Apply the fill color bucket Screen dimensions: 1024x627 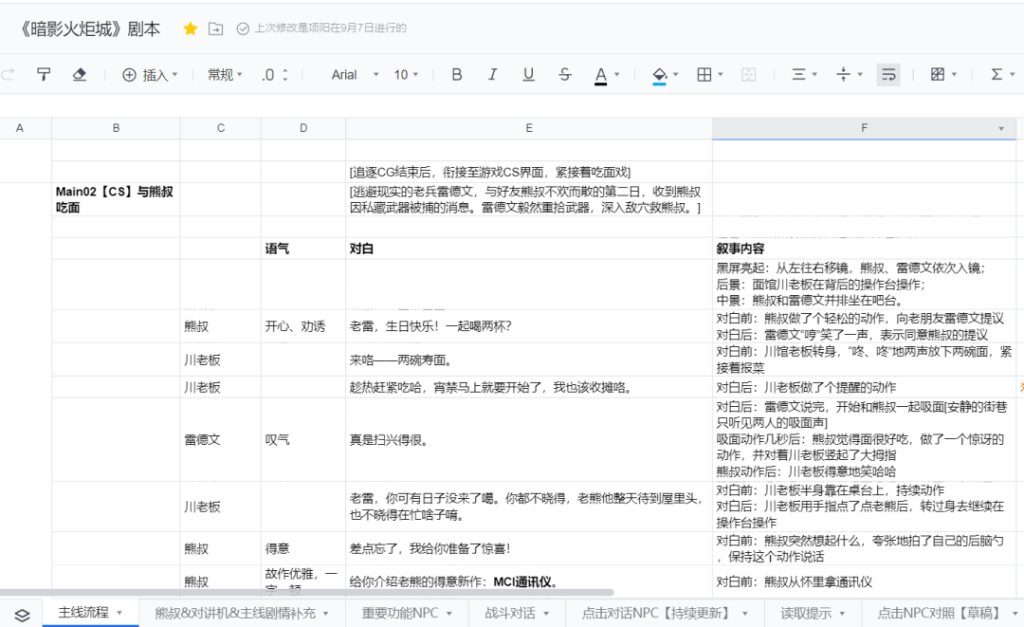coord(660,75)
